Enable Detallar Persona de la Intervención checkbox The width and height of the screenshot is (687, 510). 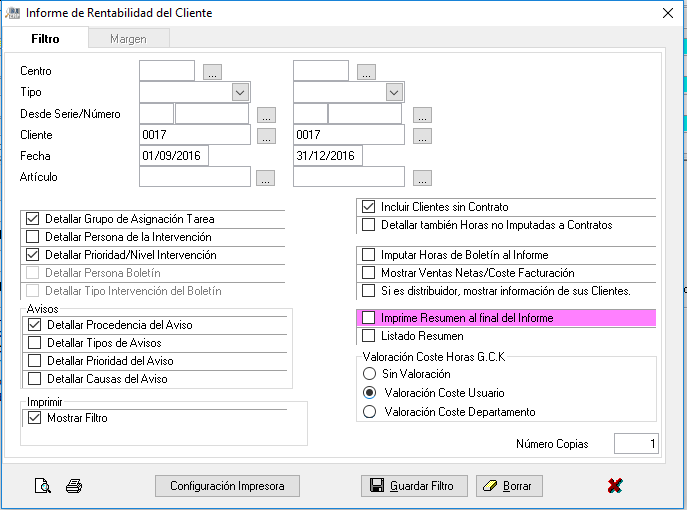[32, 237]
